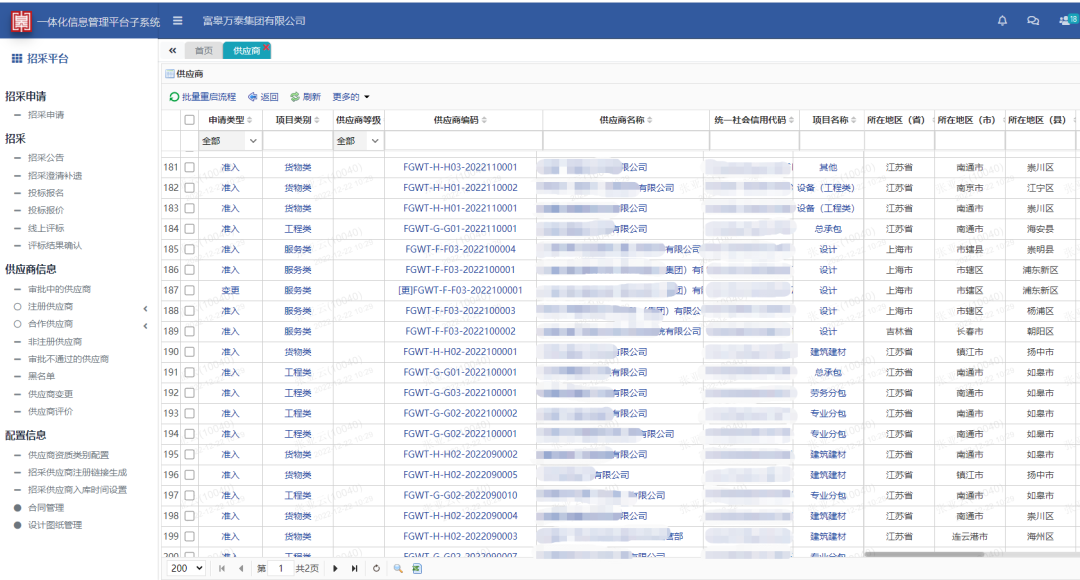This screenshot has height=580, width=1080.
Task: Toggle the hamburger sidebar menu icon
Action: (178, 21)
